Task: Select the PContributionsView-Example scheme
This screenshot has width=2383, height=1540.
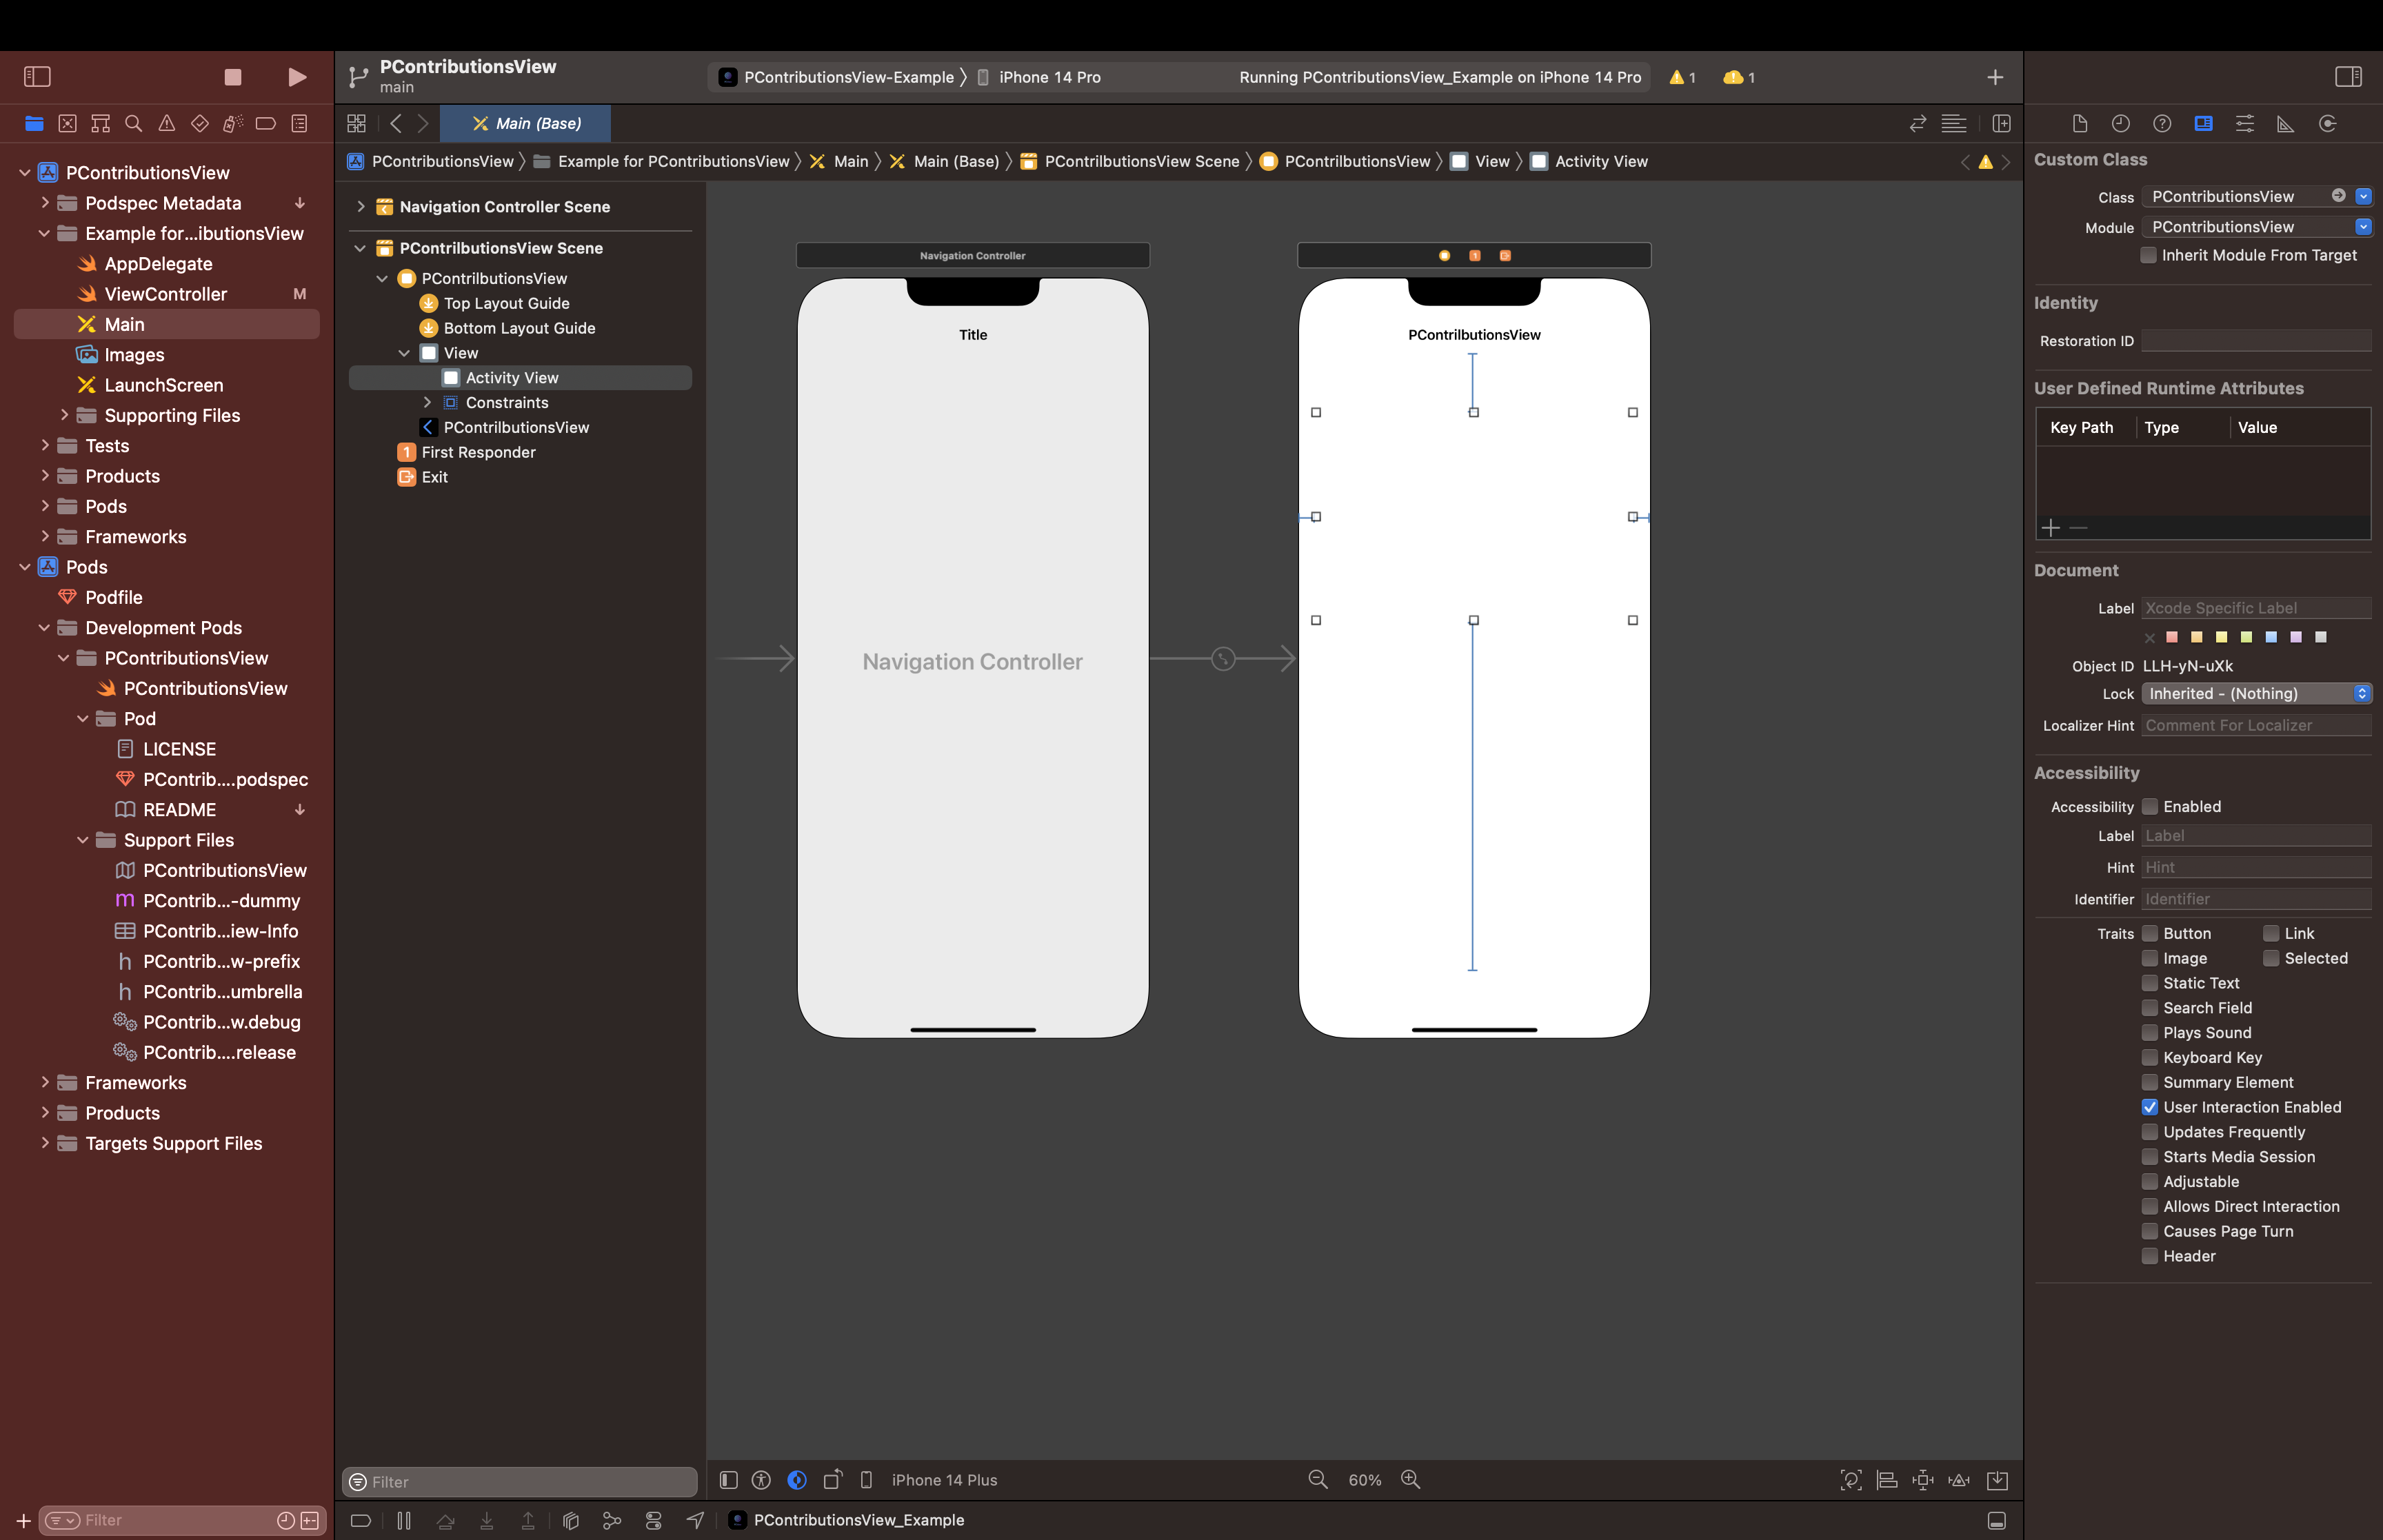Action: (837, 77)
